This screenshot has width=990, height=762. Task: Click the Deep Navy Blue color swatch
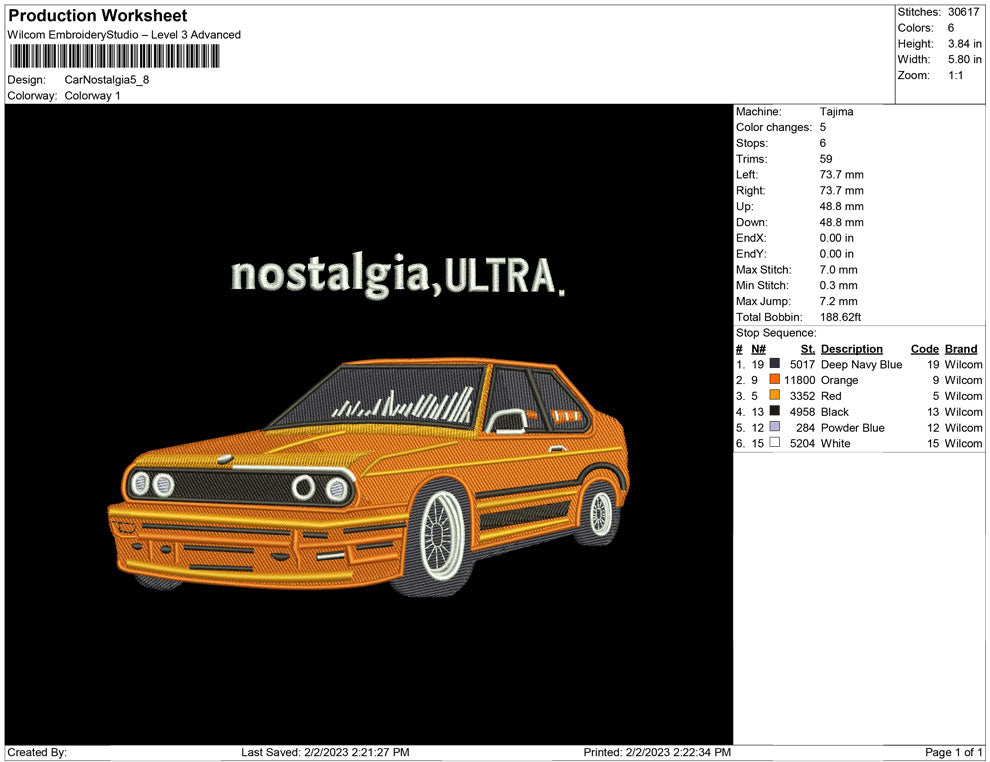775,365
